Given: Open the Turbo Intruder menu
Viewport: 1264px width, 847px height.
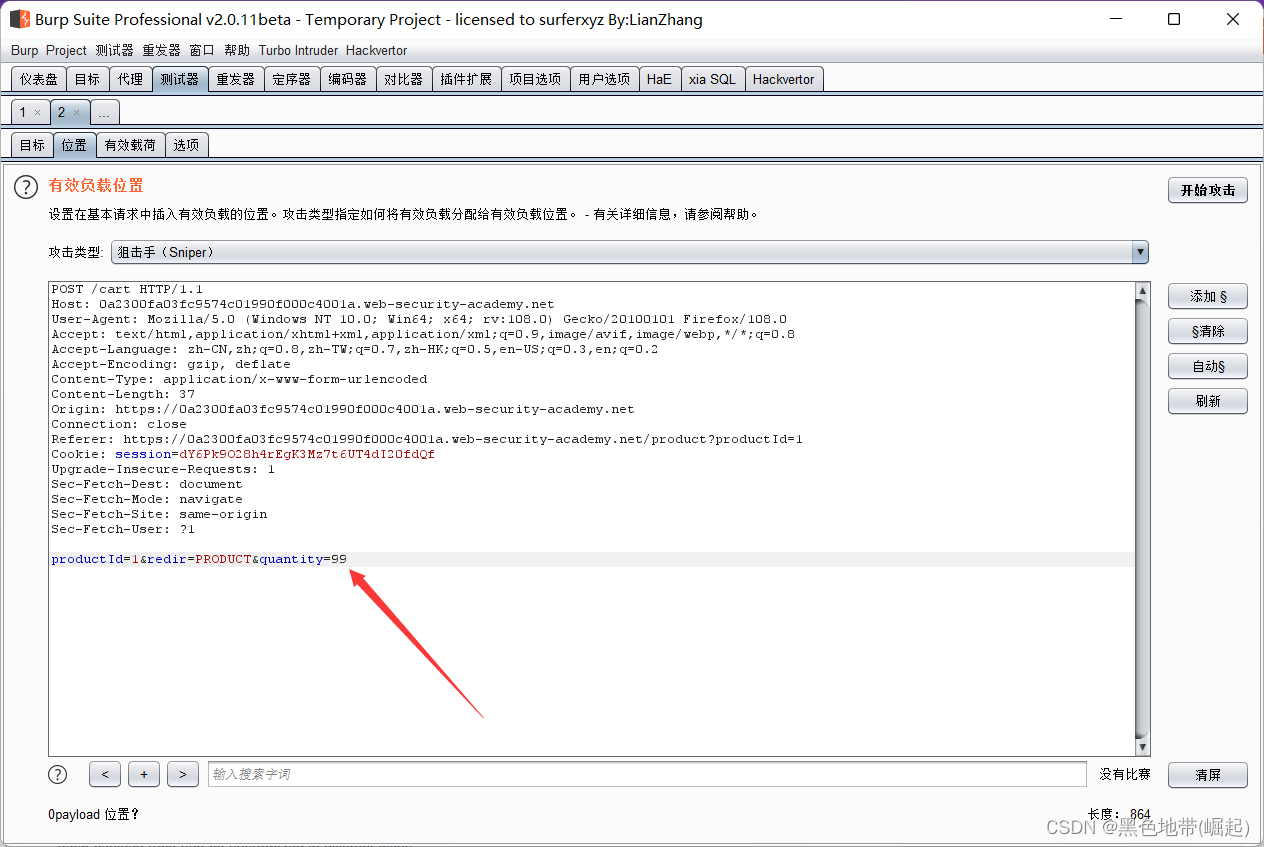Looking at the screenshot, I should (x=298, y=51).
